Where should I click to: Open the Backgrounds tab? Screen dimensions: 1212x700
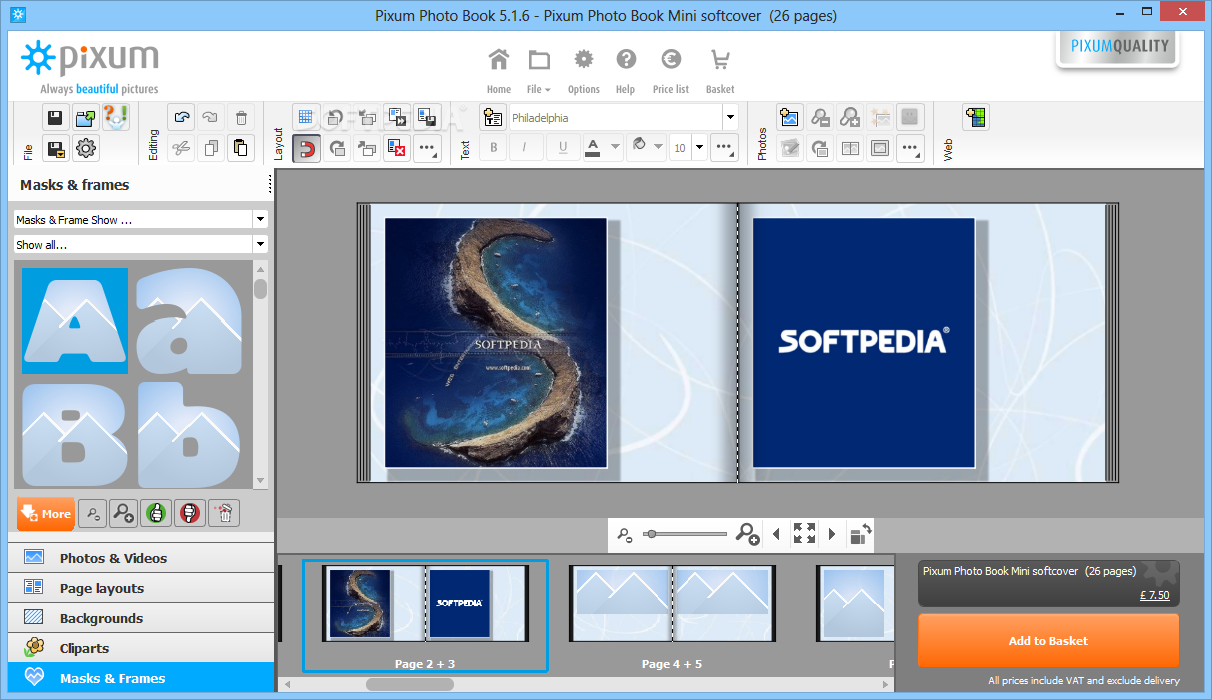click(x=141, y=618)
